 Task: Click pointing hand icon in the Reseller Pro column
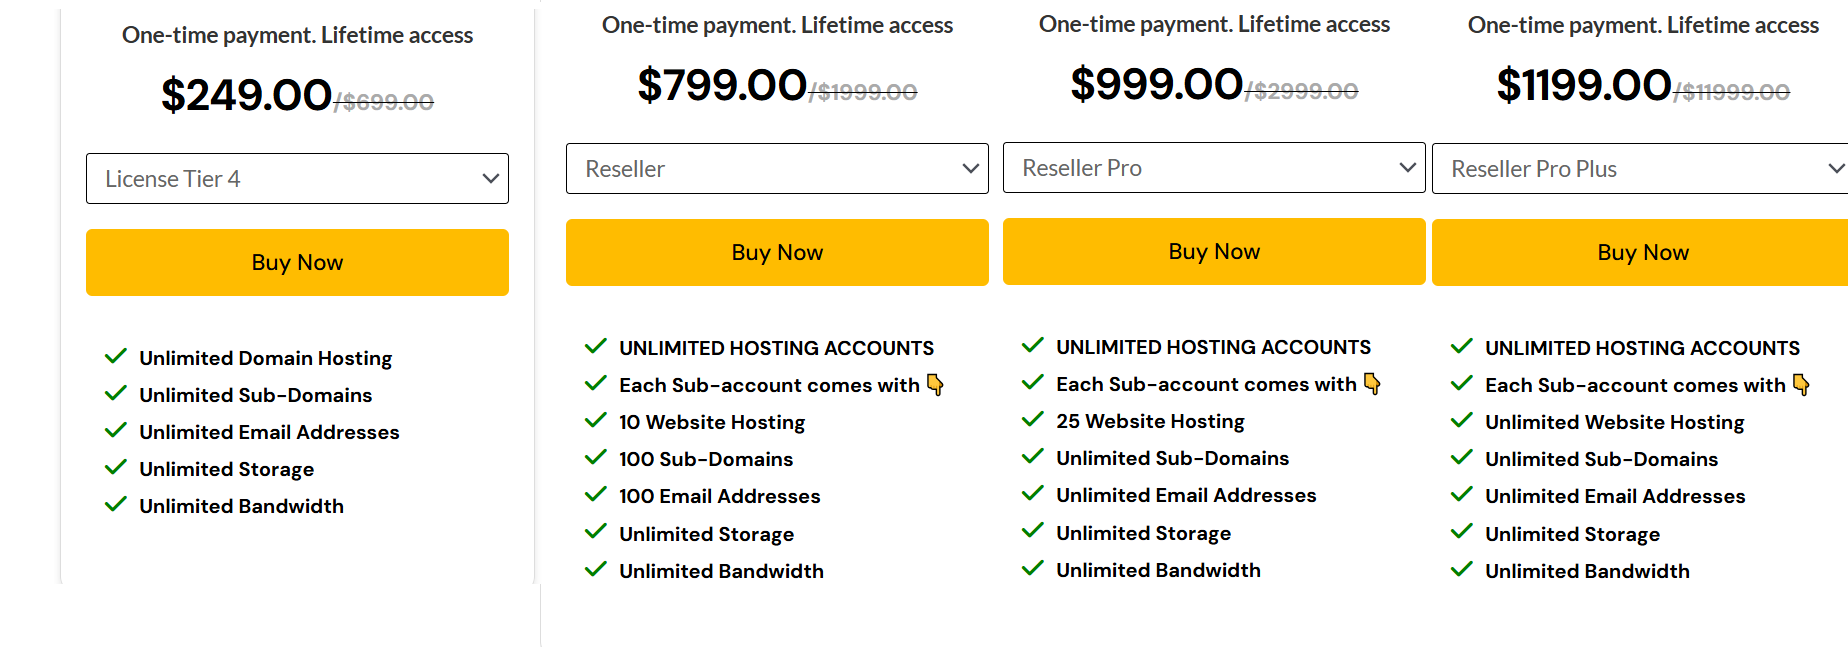pos(1373,384)
